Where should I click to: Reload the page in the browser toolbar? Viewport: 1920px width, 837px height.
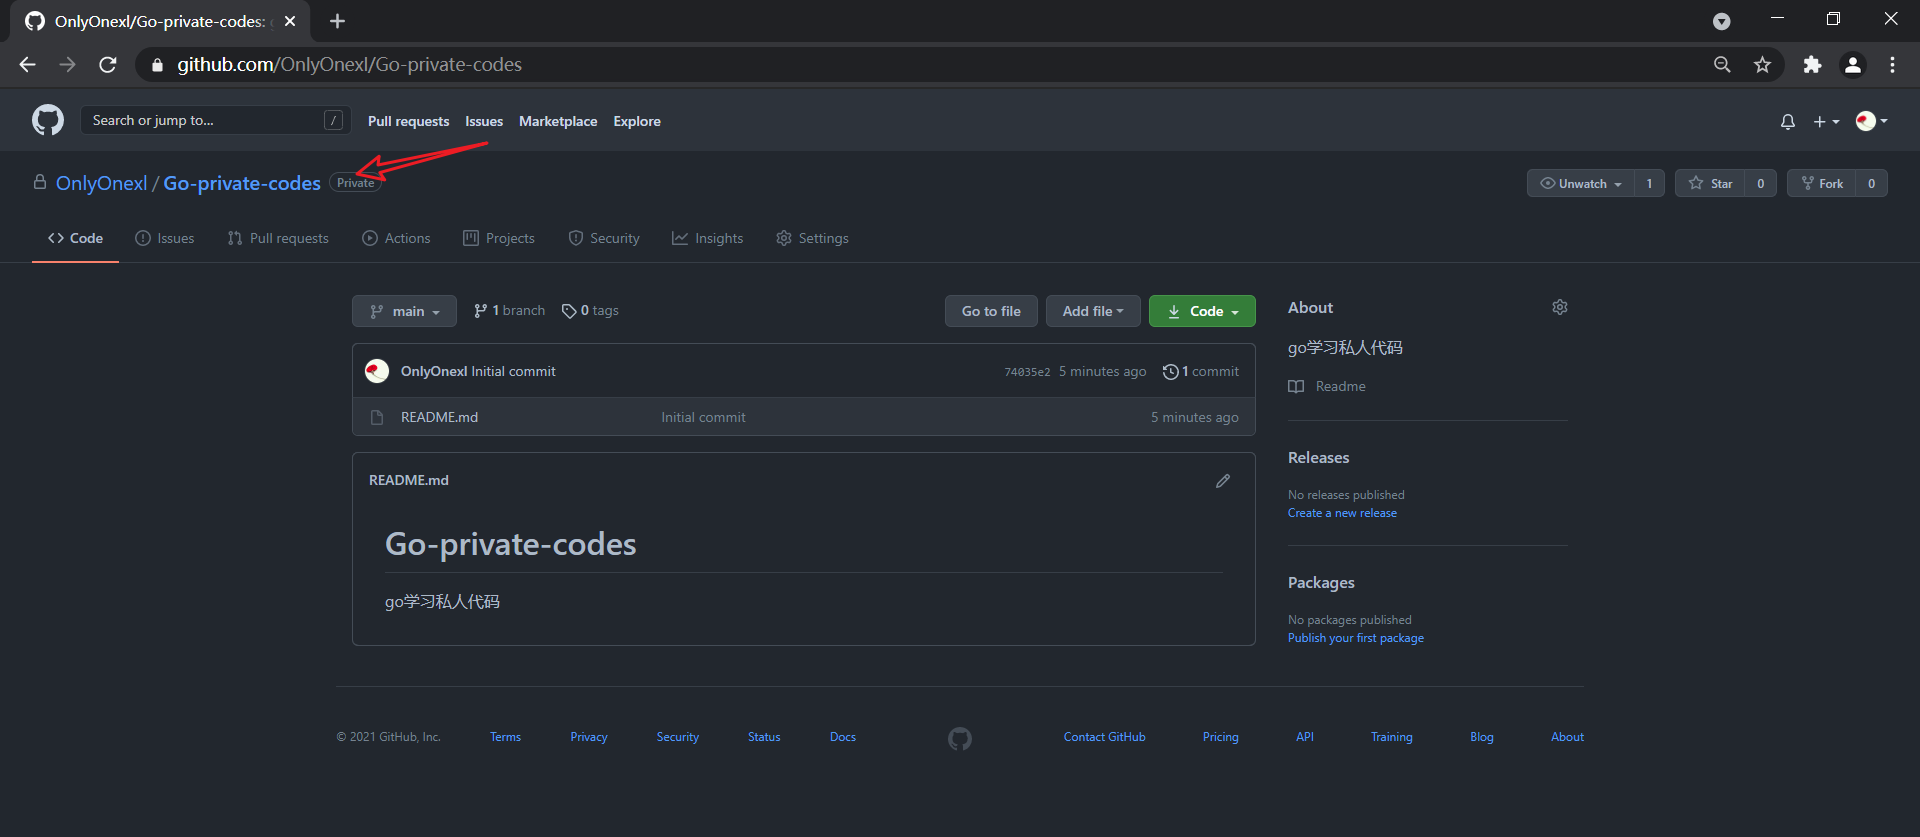pos(108,64)
